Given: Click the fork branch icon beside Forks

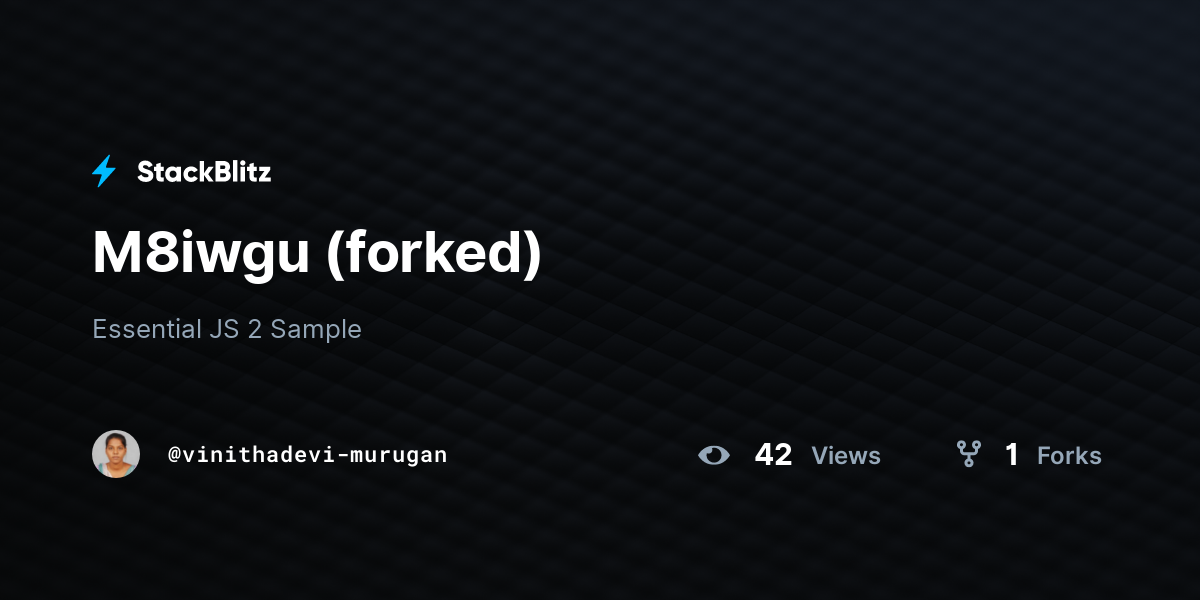Looking at the screenshot, I should click(968, 455).
